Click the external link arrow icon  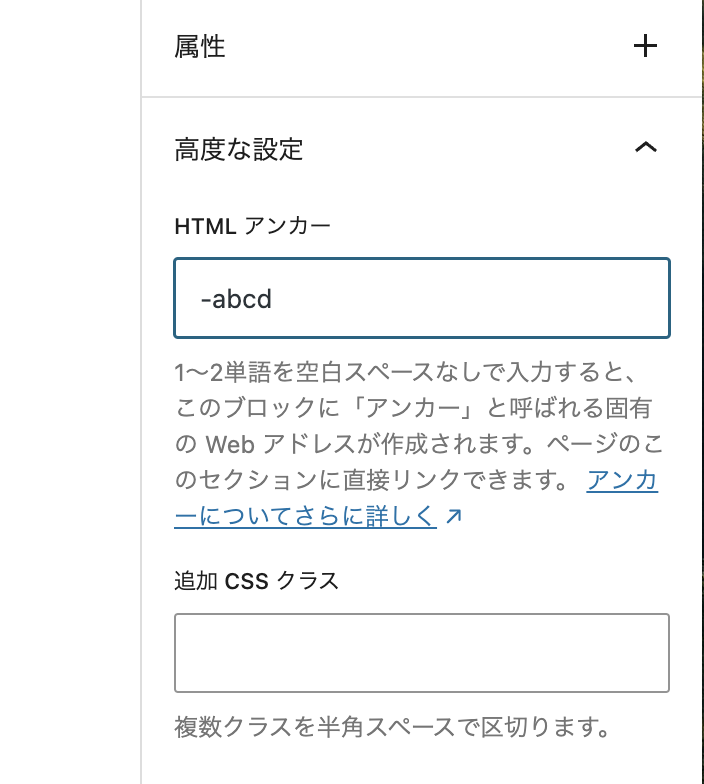(x=453, y=517)
